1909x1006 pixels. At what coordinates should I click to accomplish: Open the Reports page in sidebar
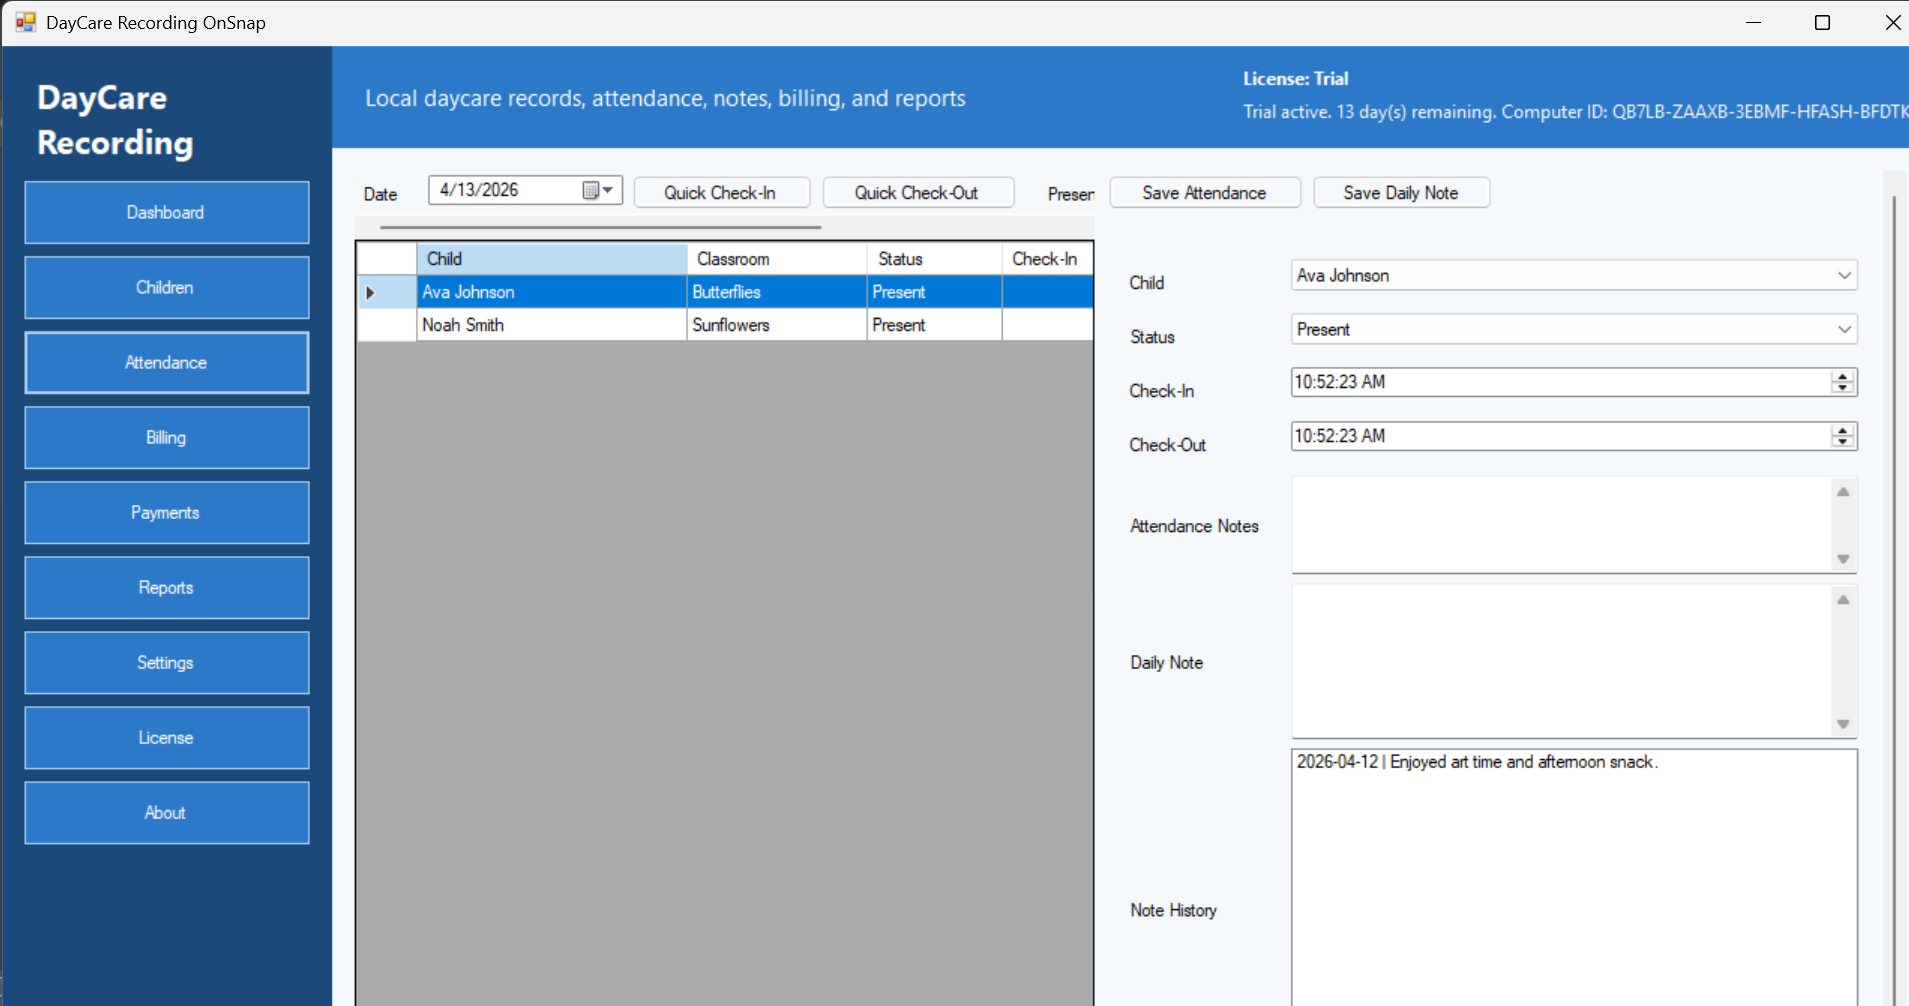(x=166, y=587)
